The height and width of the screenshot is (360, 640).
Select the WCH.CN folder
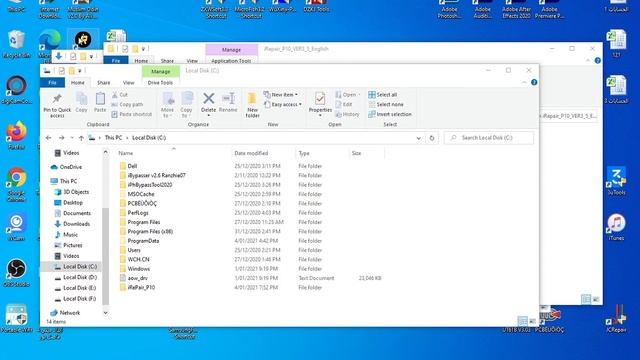tap(138, 259)
